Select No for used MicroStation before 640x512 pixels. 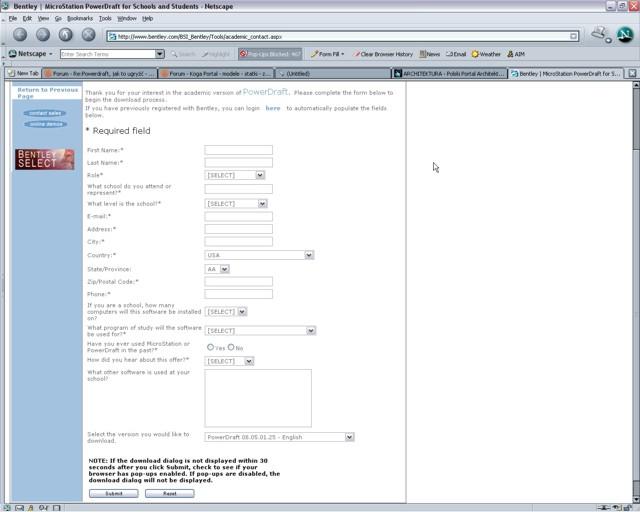click(231, 347)
